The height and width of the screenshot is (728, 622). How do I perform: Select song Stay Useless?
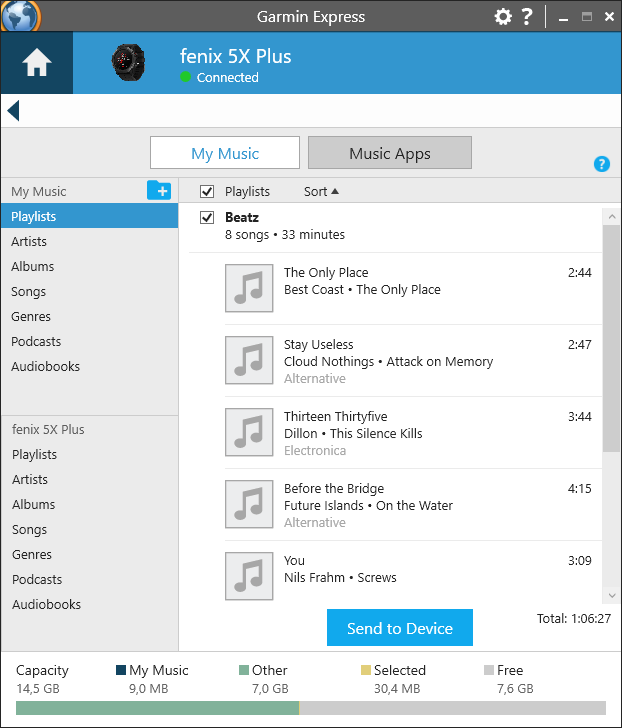coord(414,361)
